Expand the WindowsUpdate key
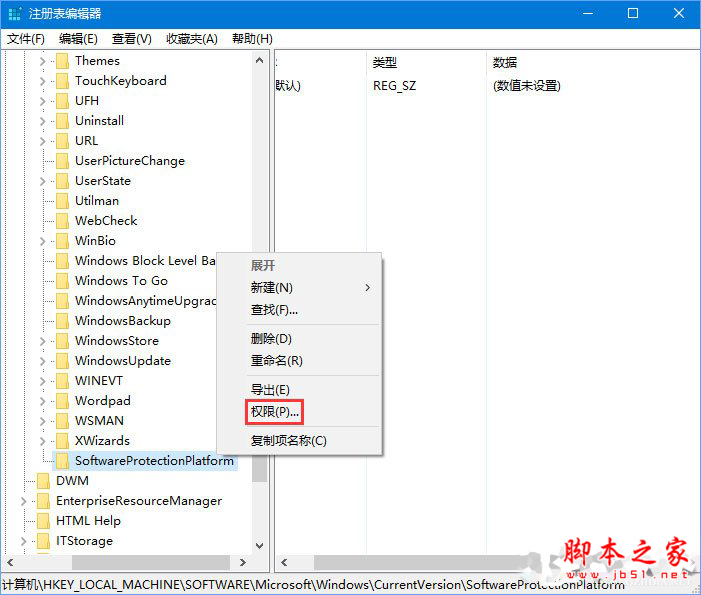701x595 pixels. (42, 361)
